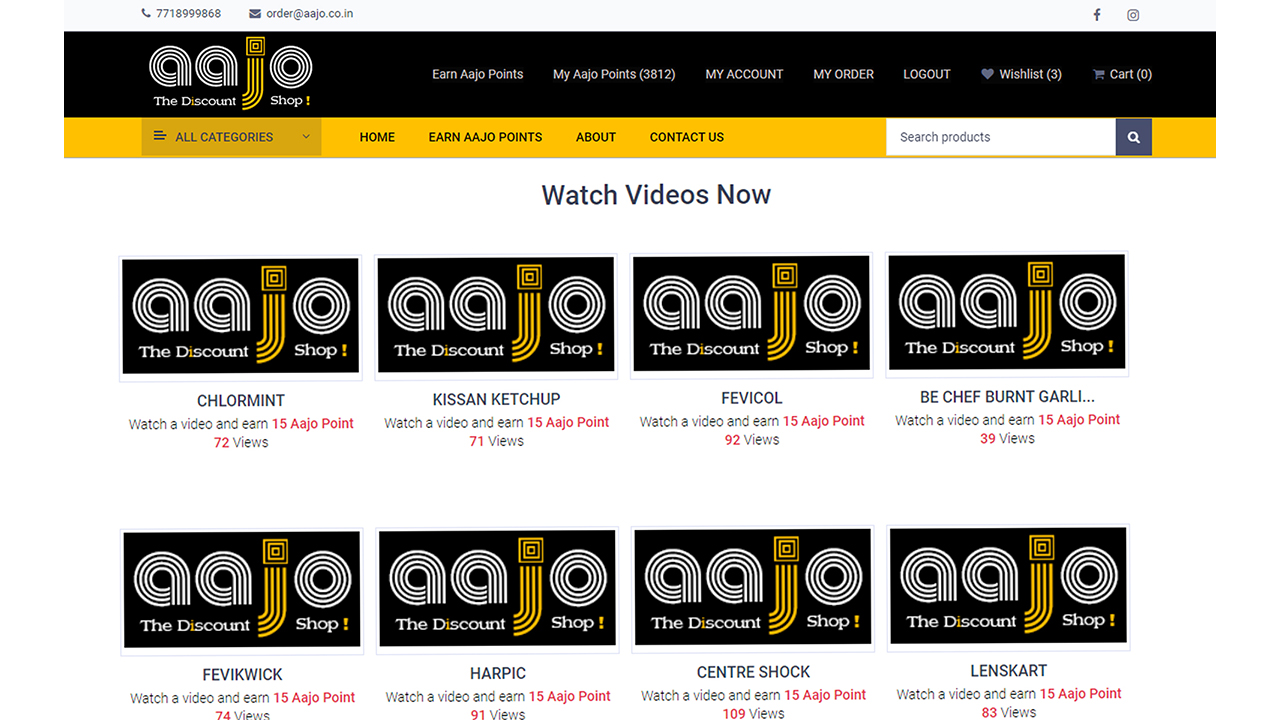Click the envelope icon beside order@aajo.co.in
The height and width of the screenshot is (720, 1280).
[255, 14]
